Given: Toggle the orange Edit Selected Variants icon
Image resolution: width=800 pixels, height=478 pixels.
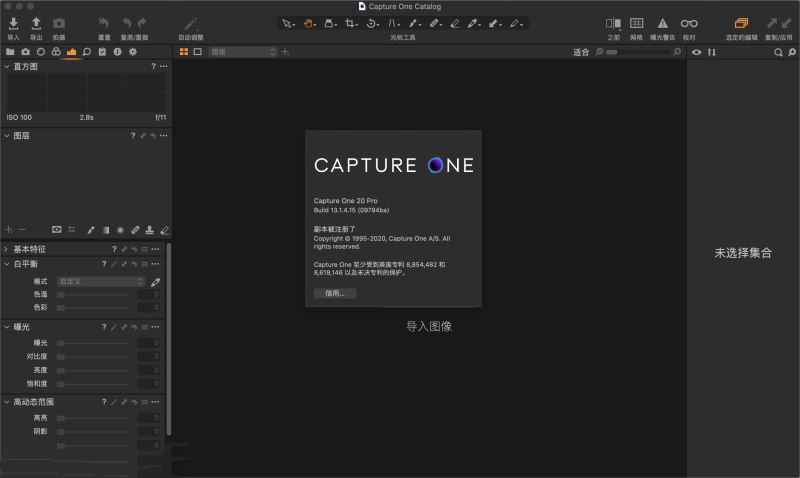Looking at the screenshot, I should click(x=741, y=23).
